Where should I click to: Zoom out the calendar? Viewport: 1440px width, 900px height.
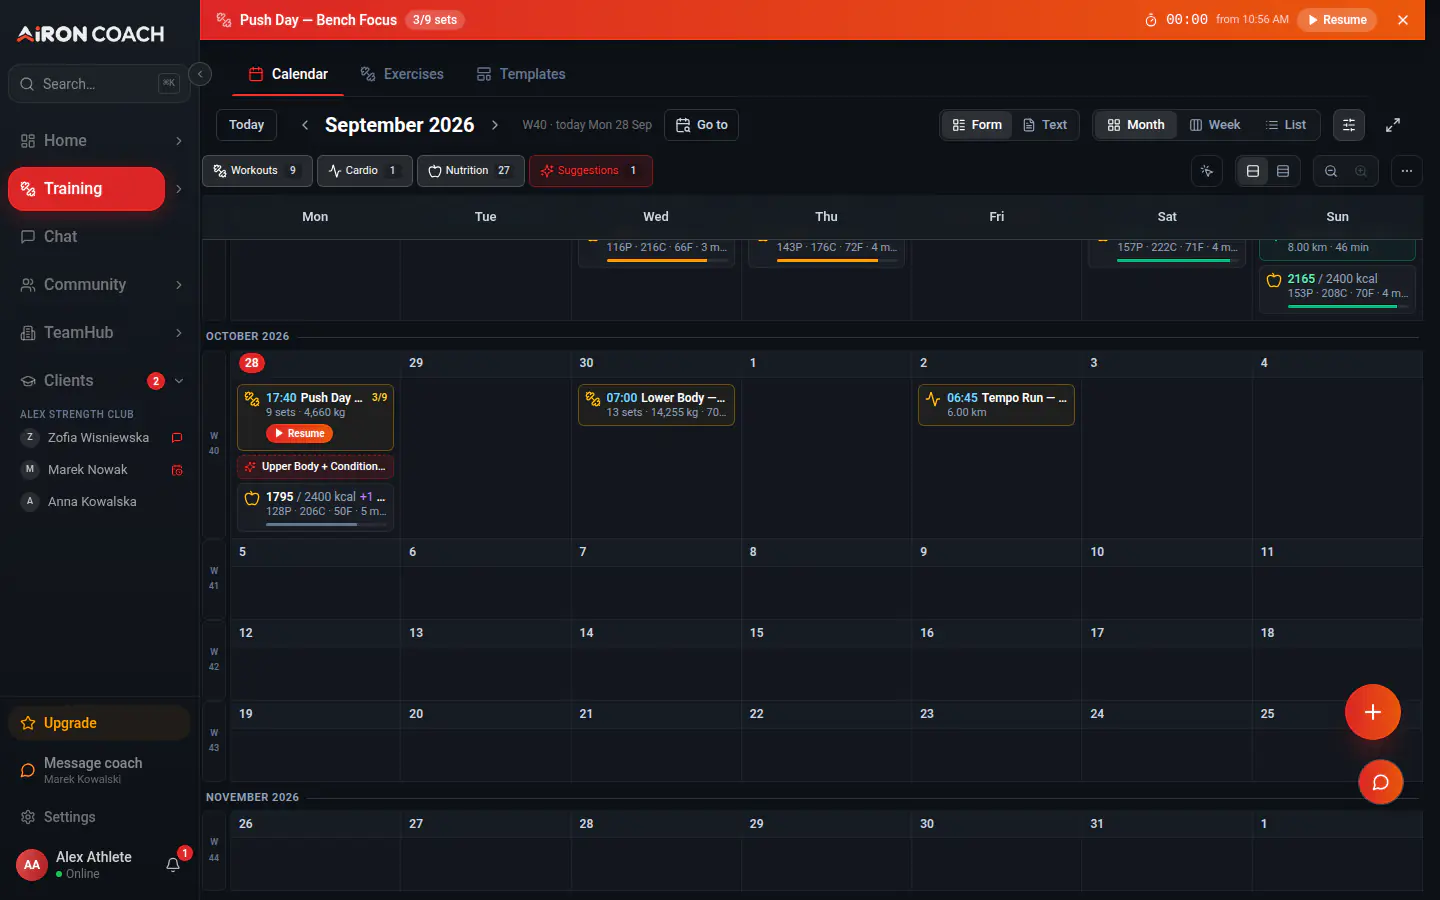coord(1331,171)
